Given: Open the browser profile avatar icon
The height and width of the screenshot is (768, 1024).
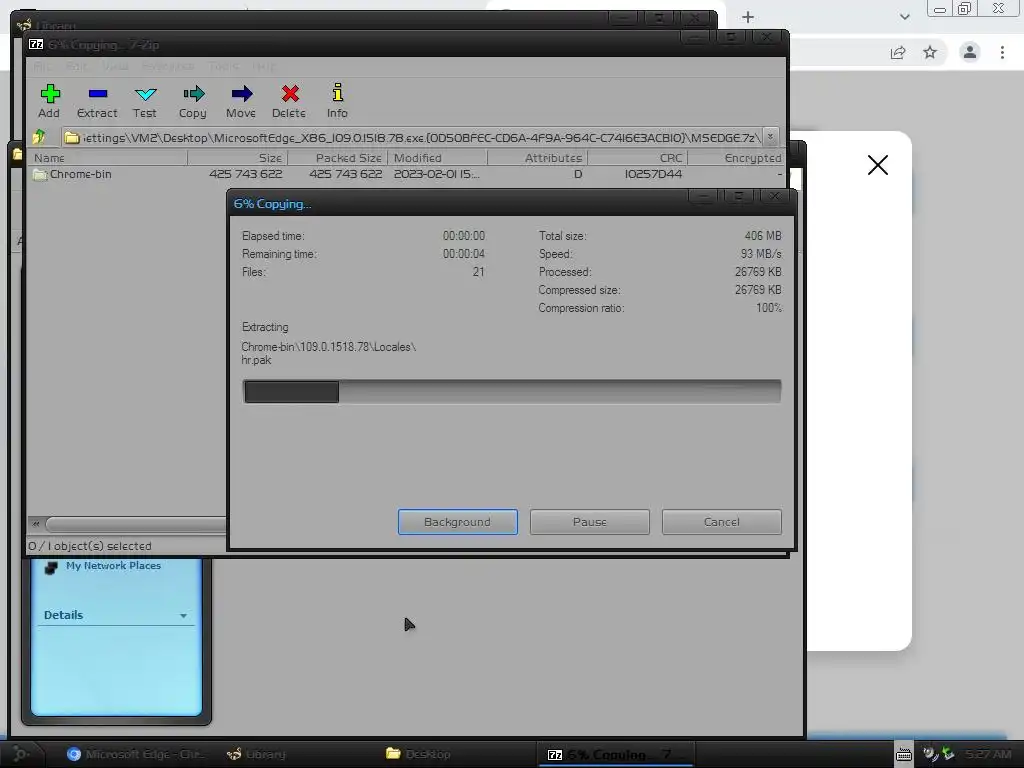Looking at the screenshot, I should pos(970,52).
